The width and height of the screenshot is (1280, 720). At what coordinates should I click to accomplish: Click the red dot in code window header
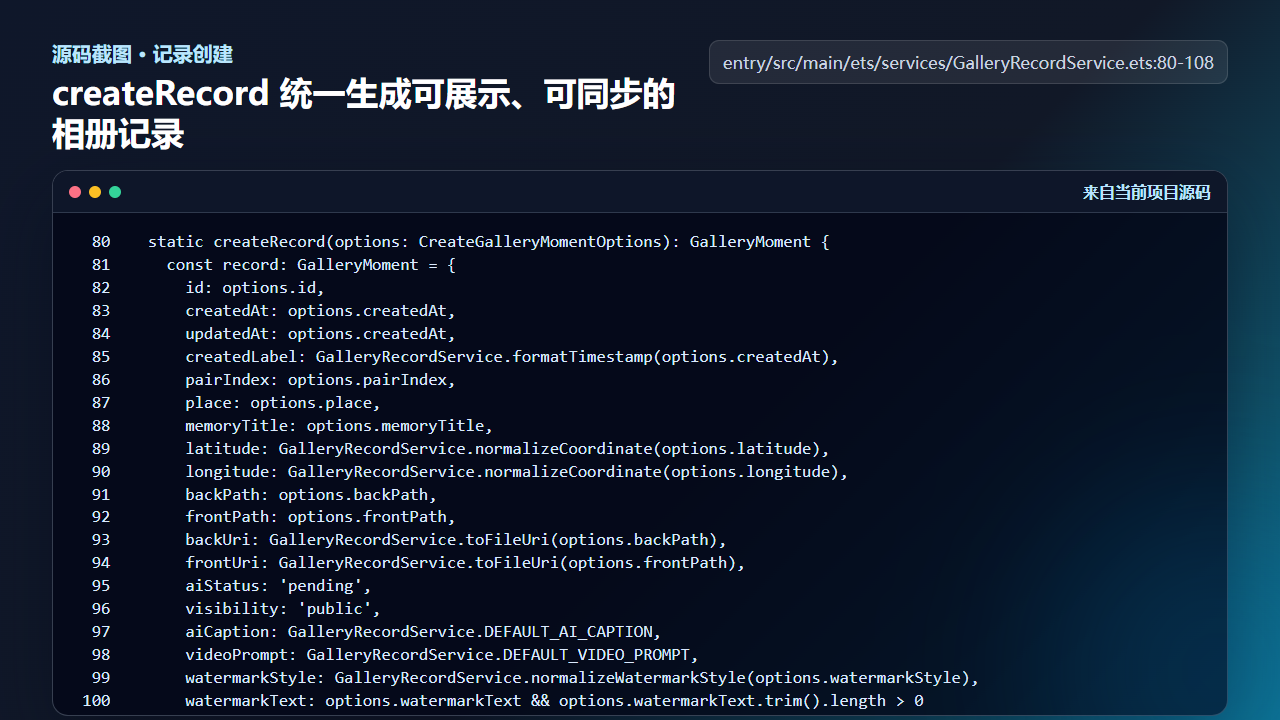point(75,192)
